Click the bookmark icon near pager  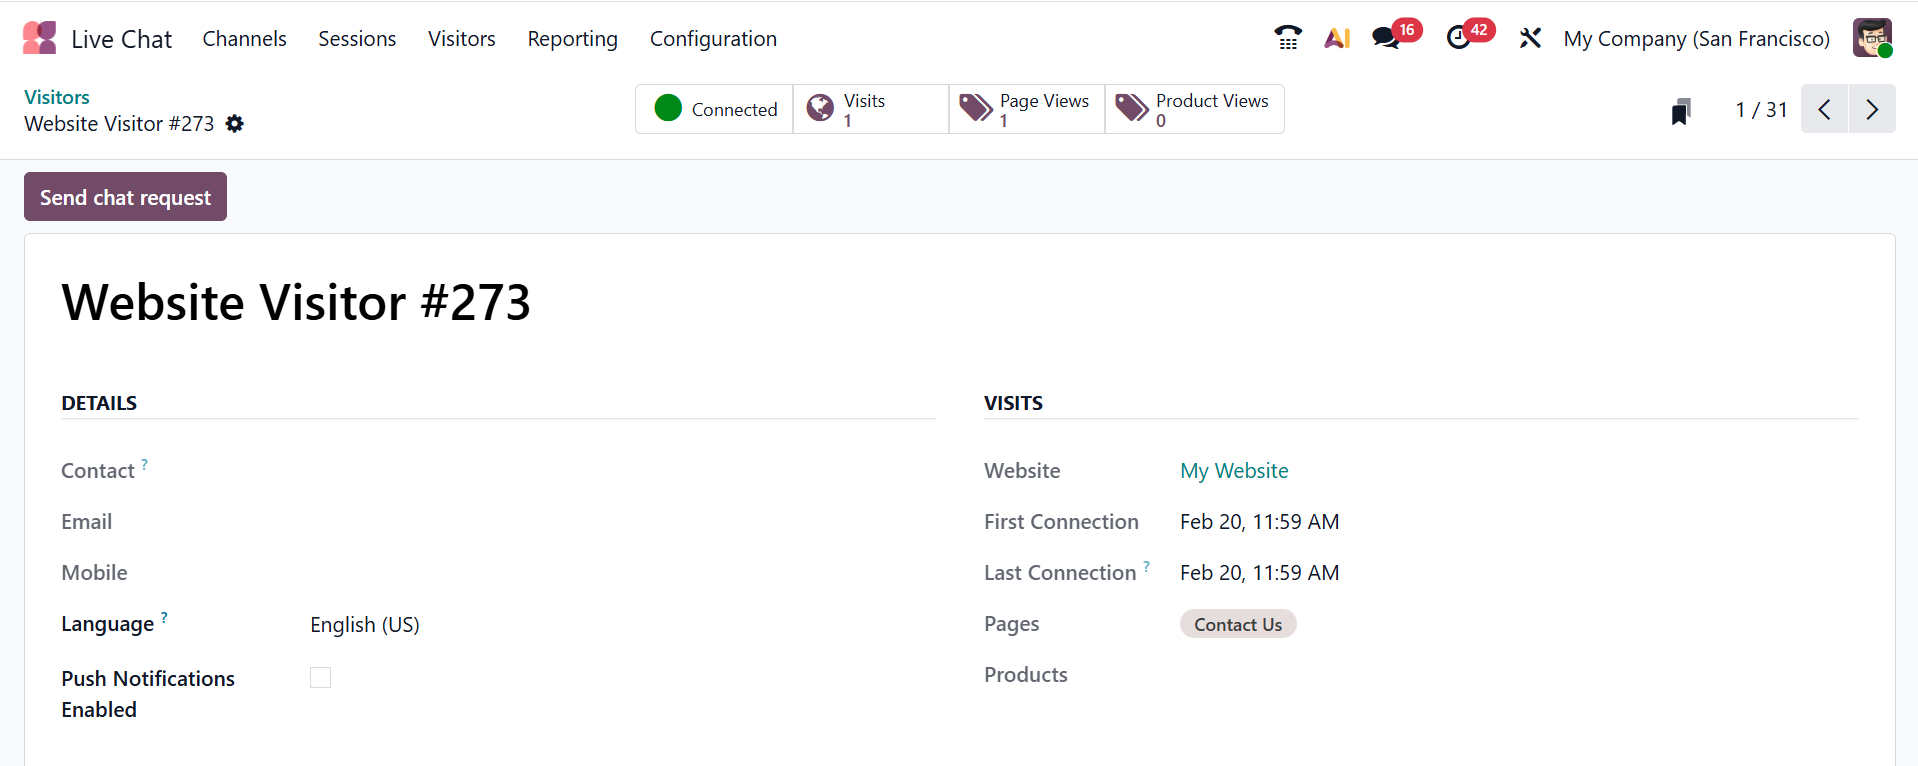point(1681,110)
